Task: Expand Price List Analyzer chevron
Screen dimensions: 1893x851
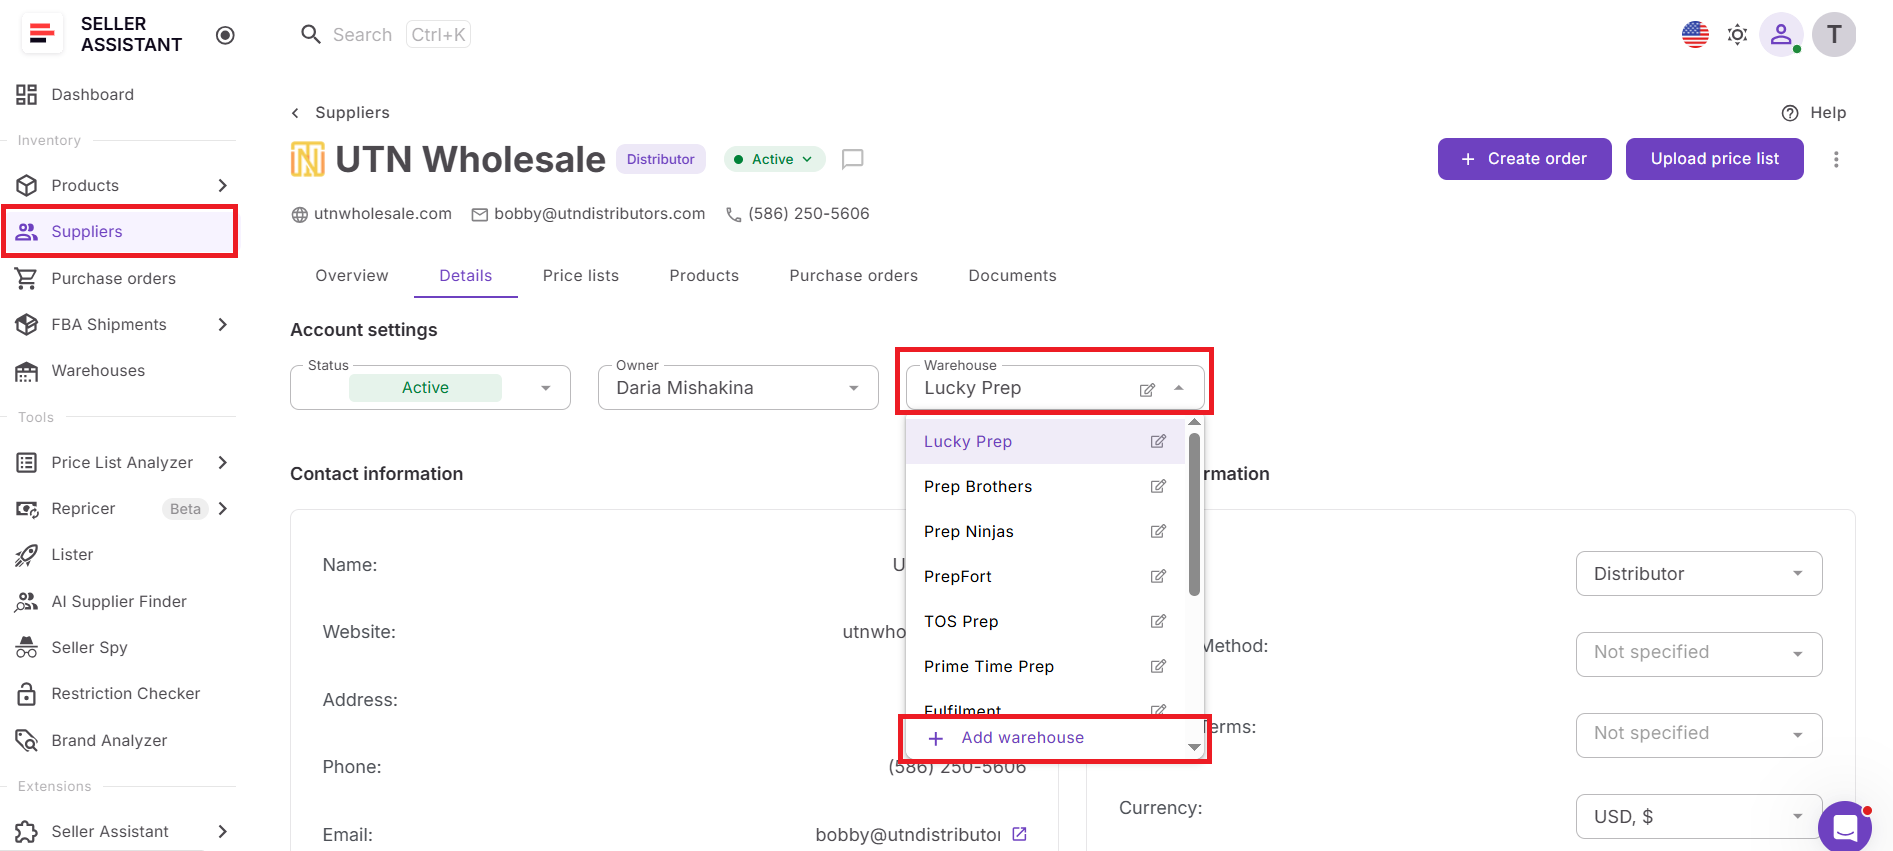Action: tap(222, 462)
